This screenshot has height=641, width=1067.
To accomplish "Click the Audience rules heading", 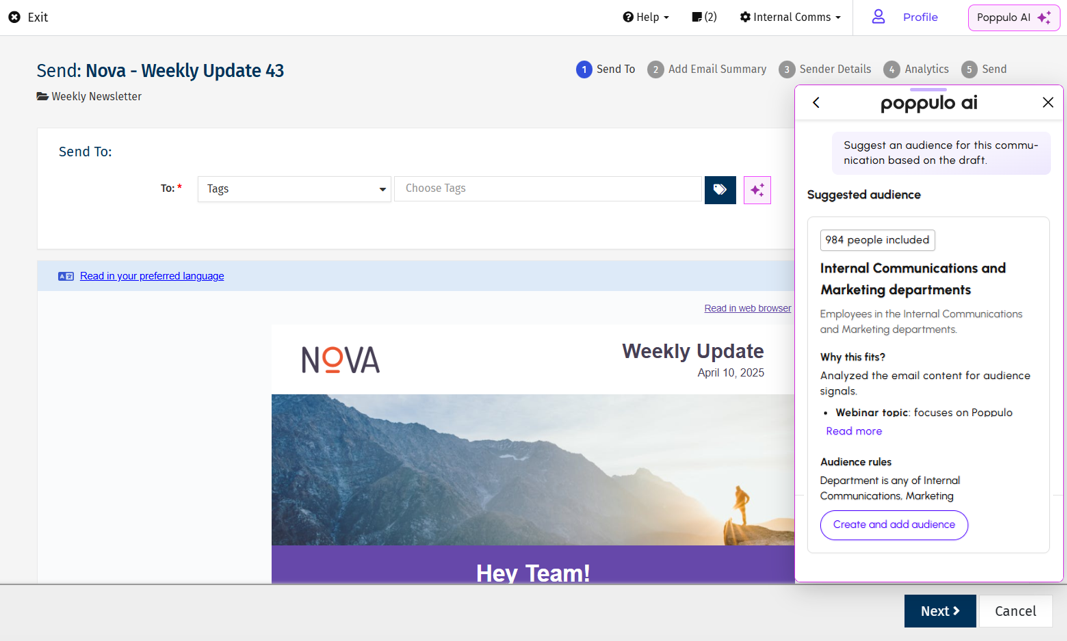I will coord(855,462).
